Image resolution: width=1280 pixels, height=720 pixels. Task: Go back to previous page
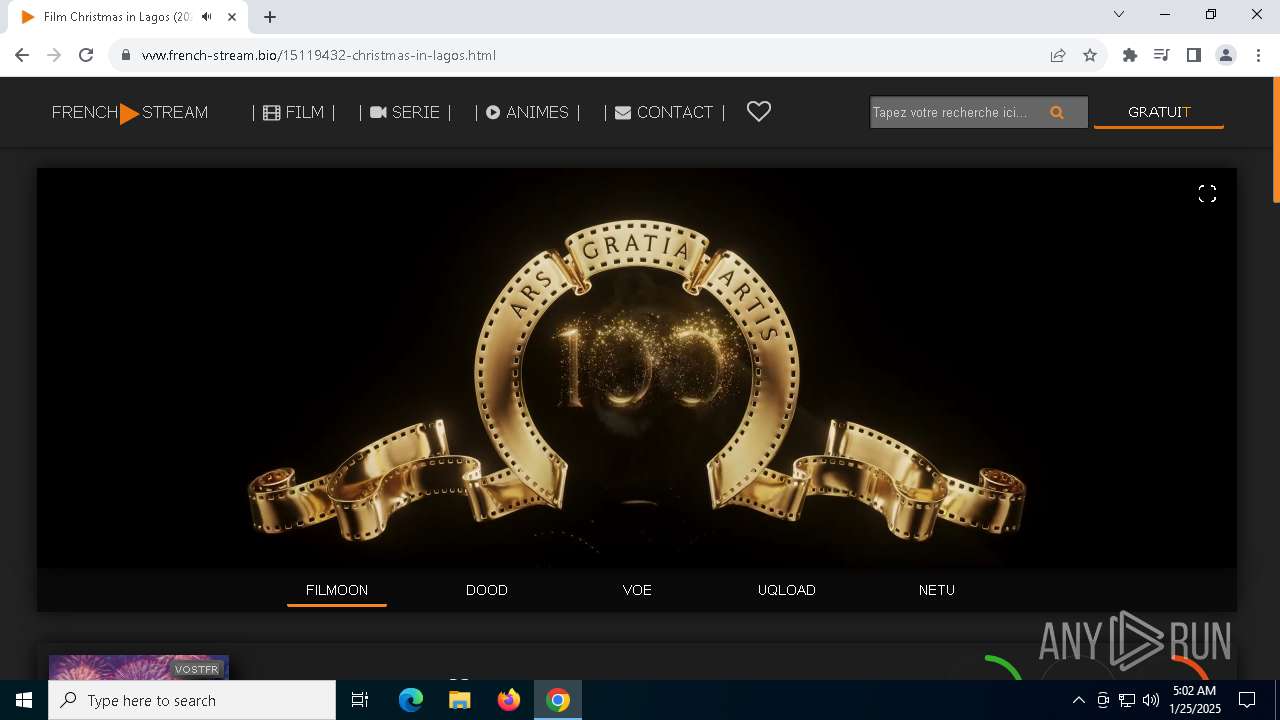click(22, 55)
